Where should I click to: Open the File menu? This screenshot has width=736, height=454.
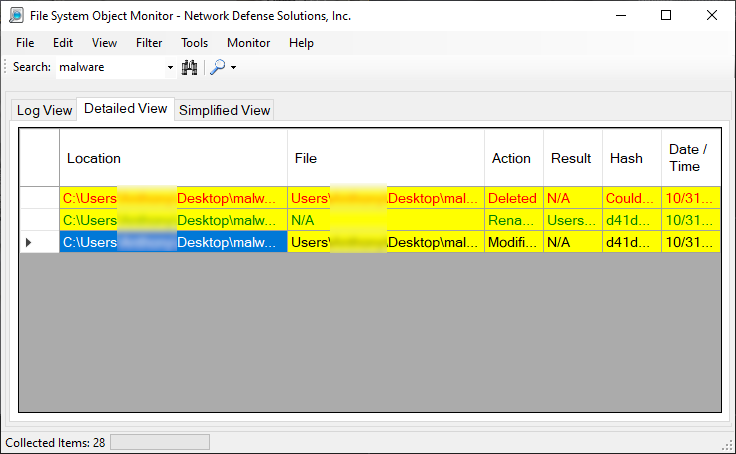click(x=25, y=43)
